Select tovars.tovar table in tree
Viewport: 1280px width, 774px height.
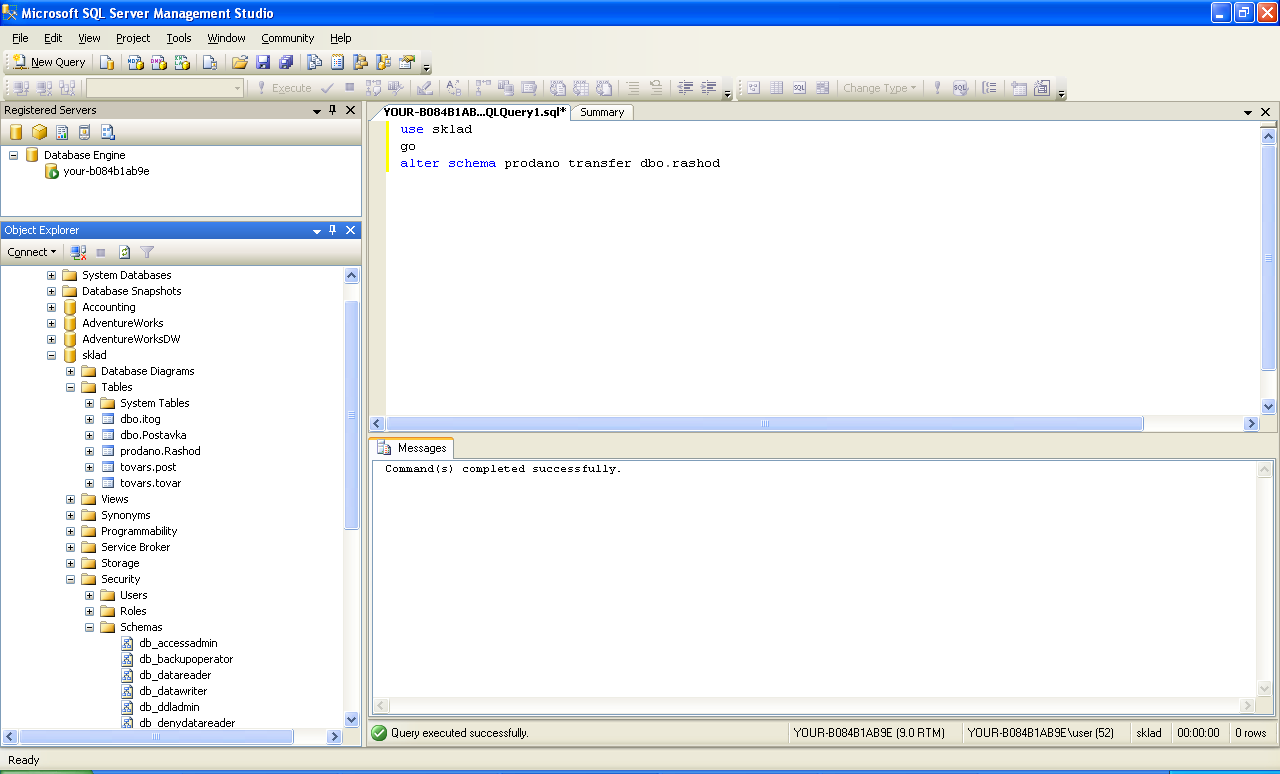150,483
